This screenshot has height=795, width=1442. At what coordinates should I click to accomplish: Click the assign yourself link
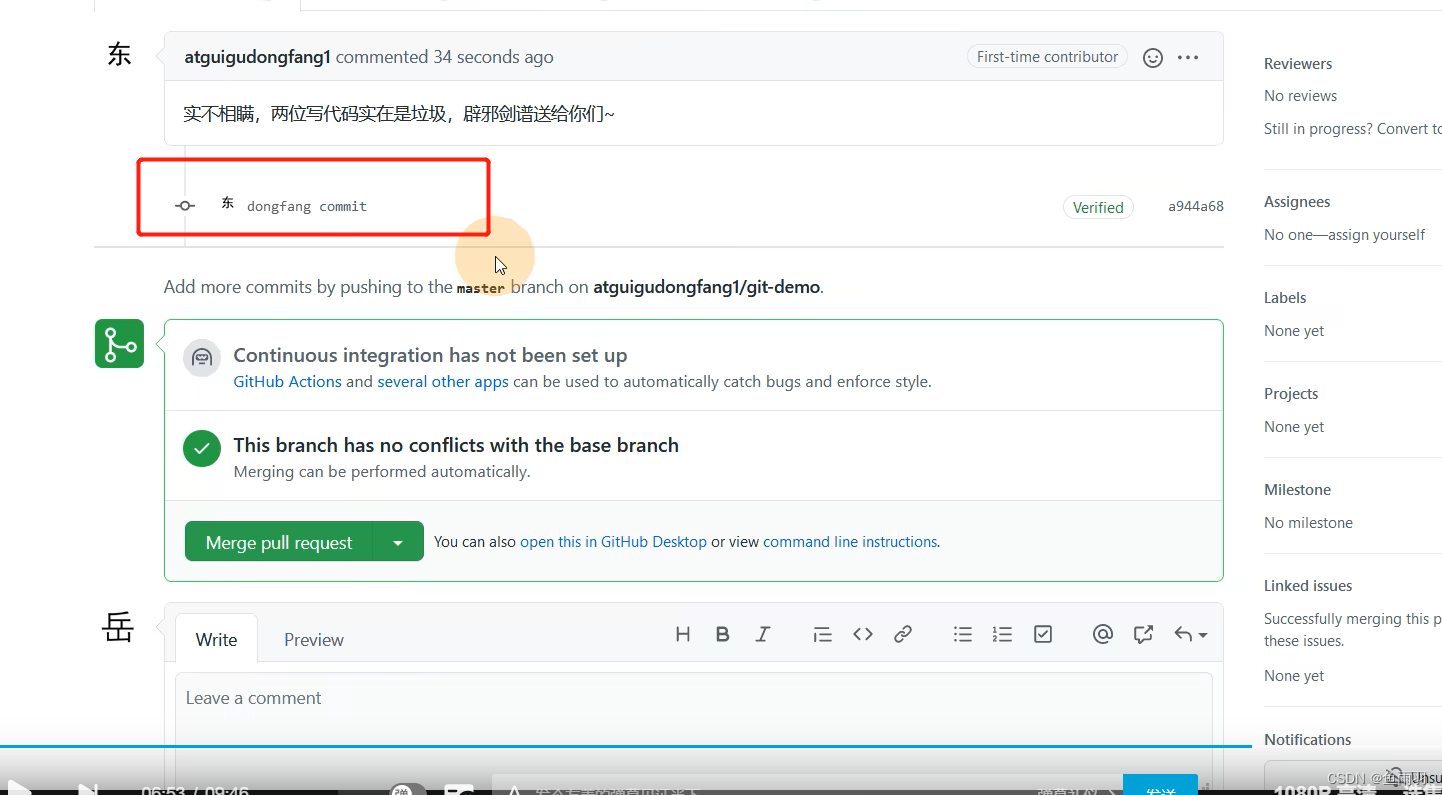tap(1379, 234)
